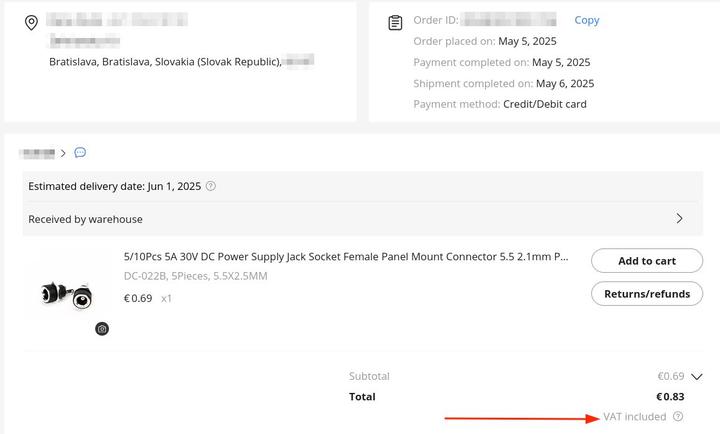
Task: Click the order clipboard icon
Action: (396, 23)
